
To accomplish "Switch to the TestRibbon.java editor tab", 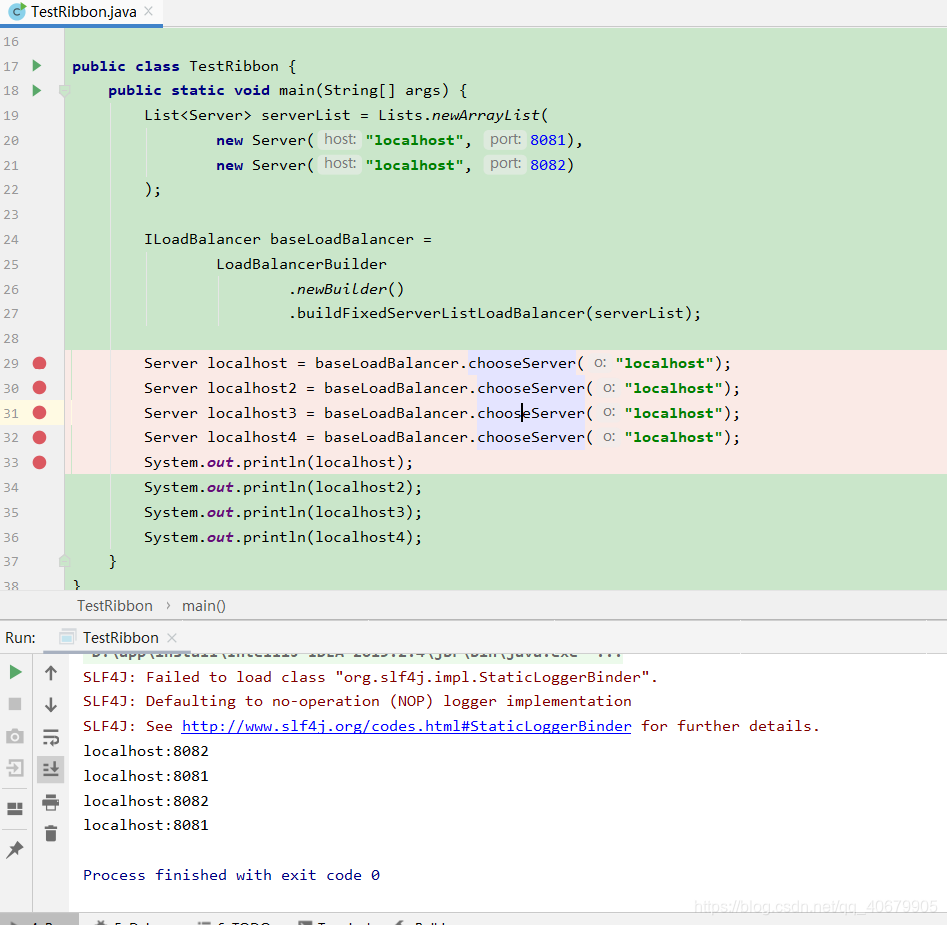I will click(83, 11).
